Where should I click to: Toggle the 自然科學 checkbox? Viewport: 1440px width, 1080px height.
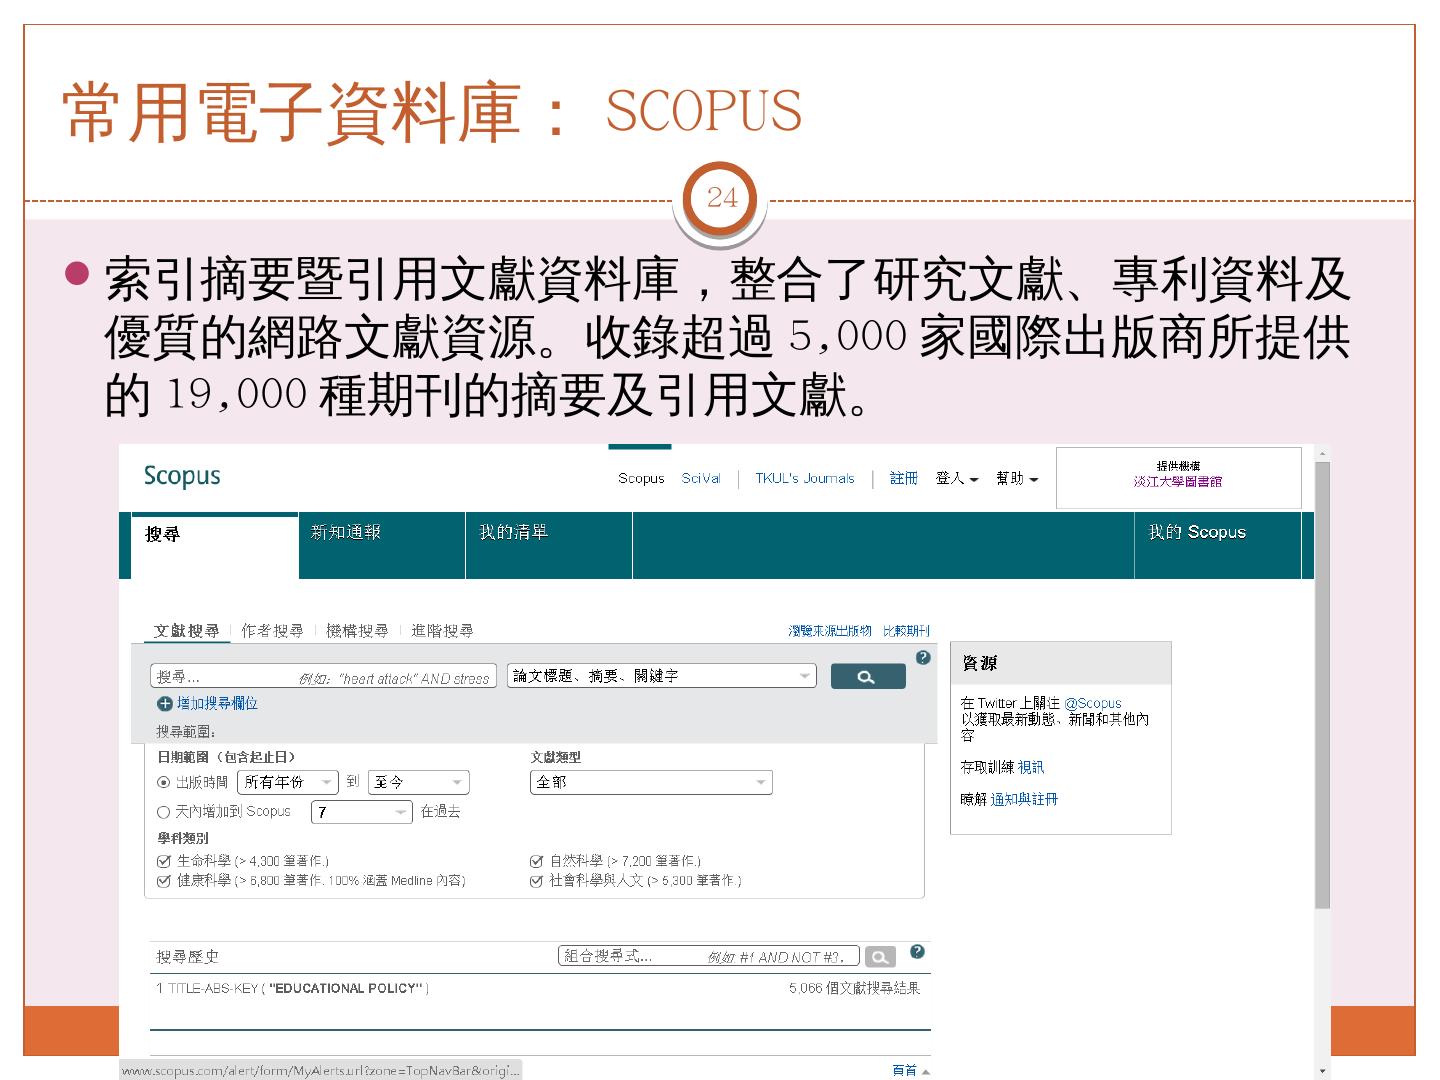(536, 861)
